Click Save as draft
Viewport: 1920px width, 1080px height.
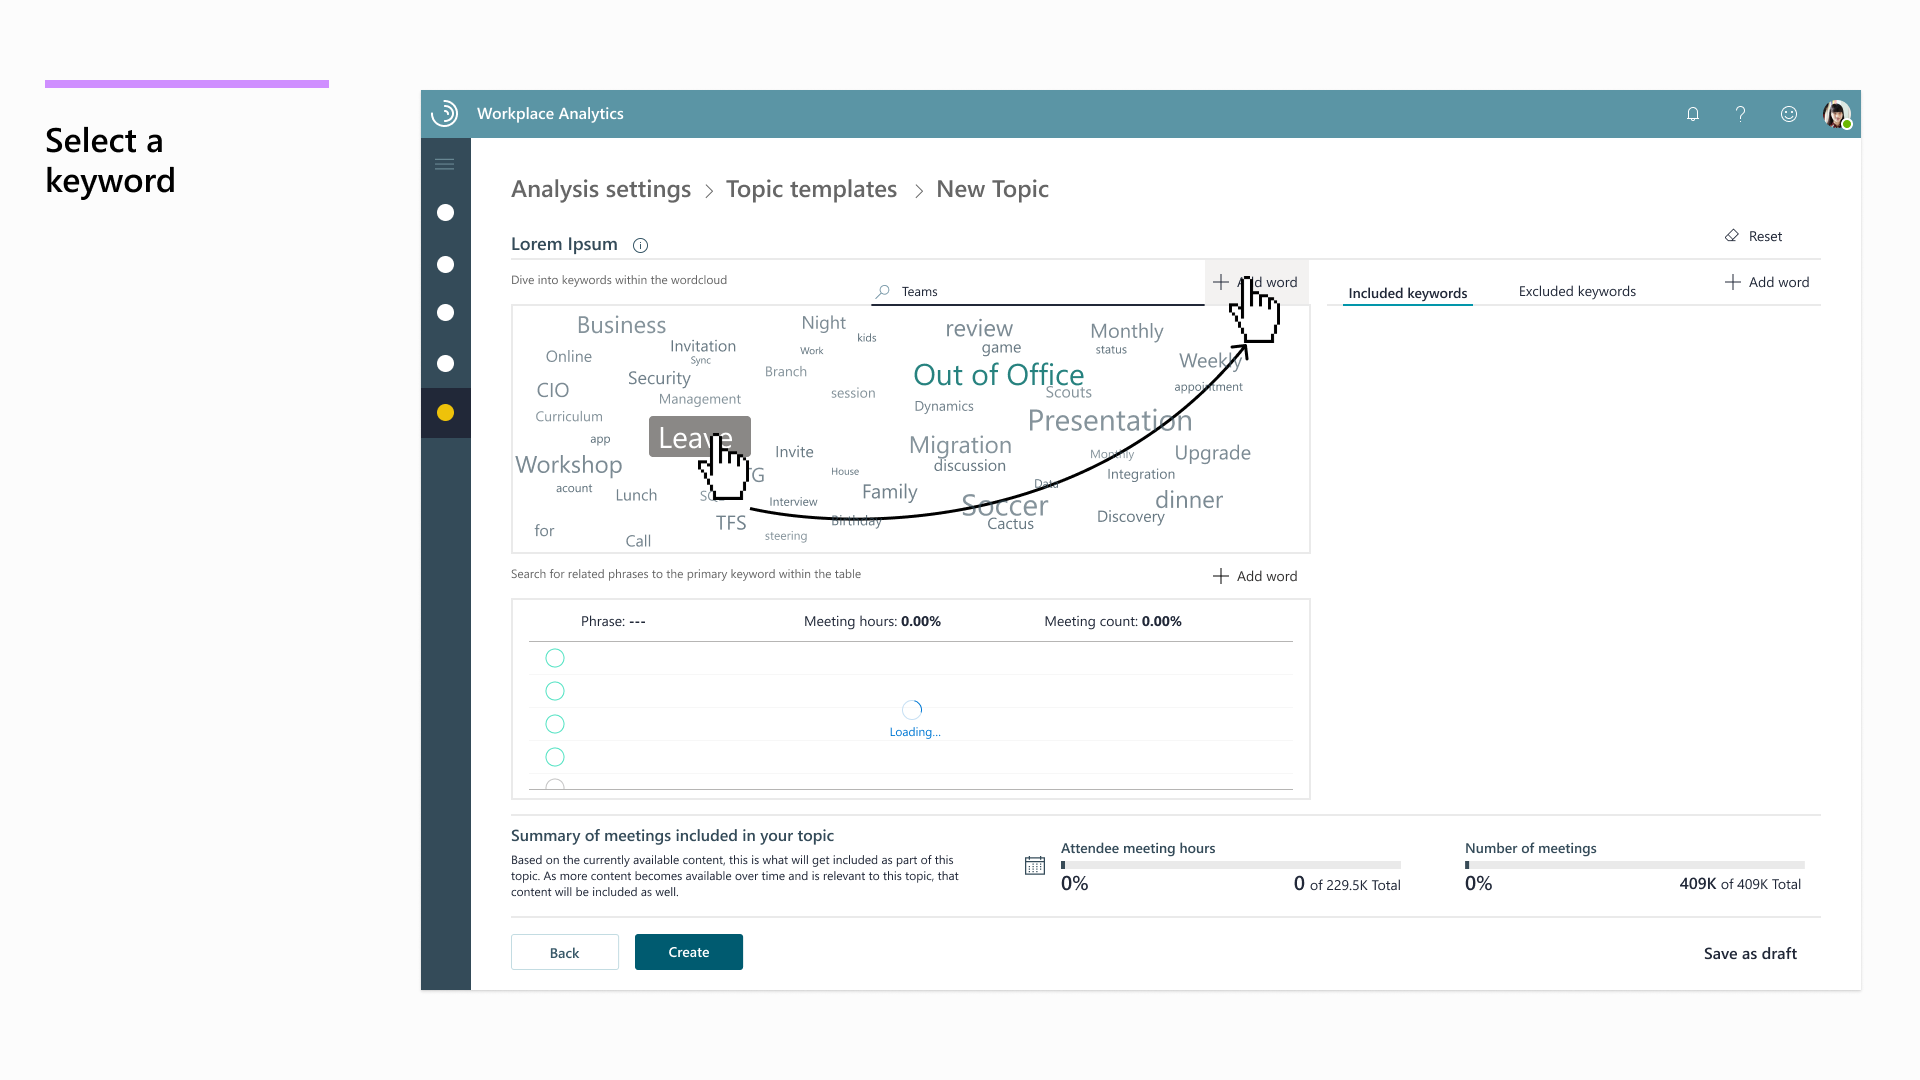click(x=1749, y=953)
